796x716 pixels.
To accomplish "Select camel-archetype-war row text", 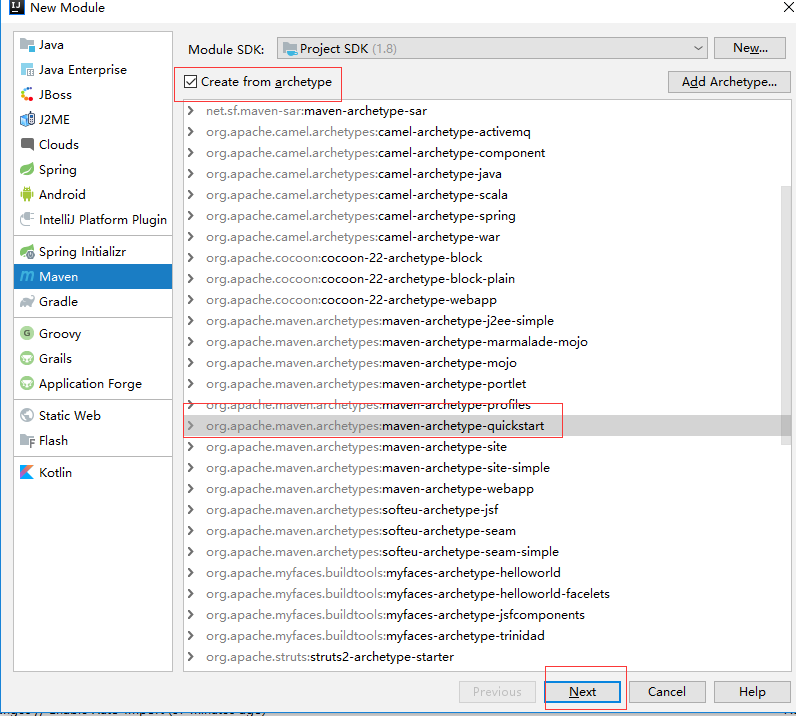I will click(x=353, y=237).
